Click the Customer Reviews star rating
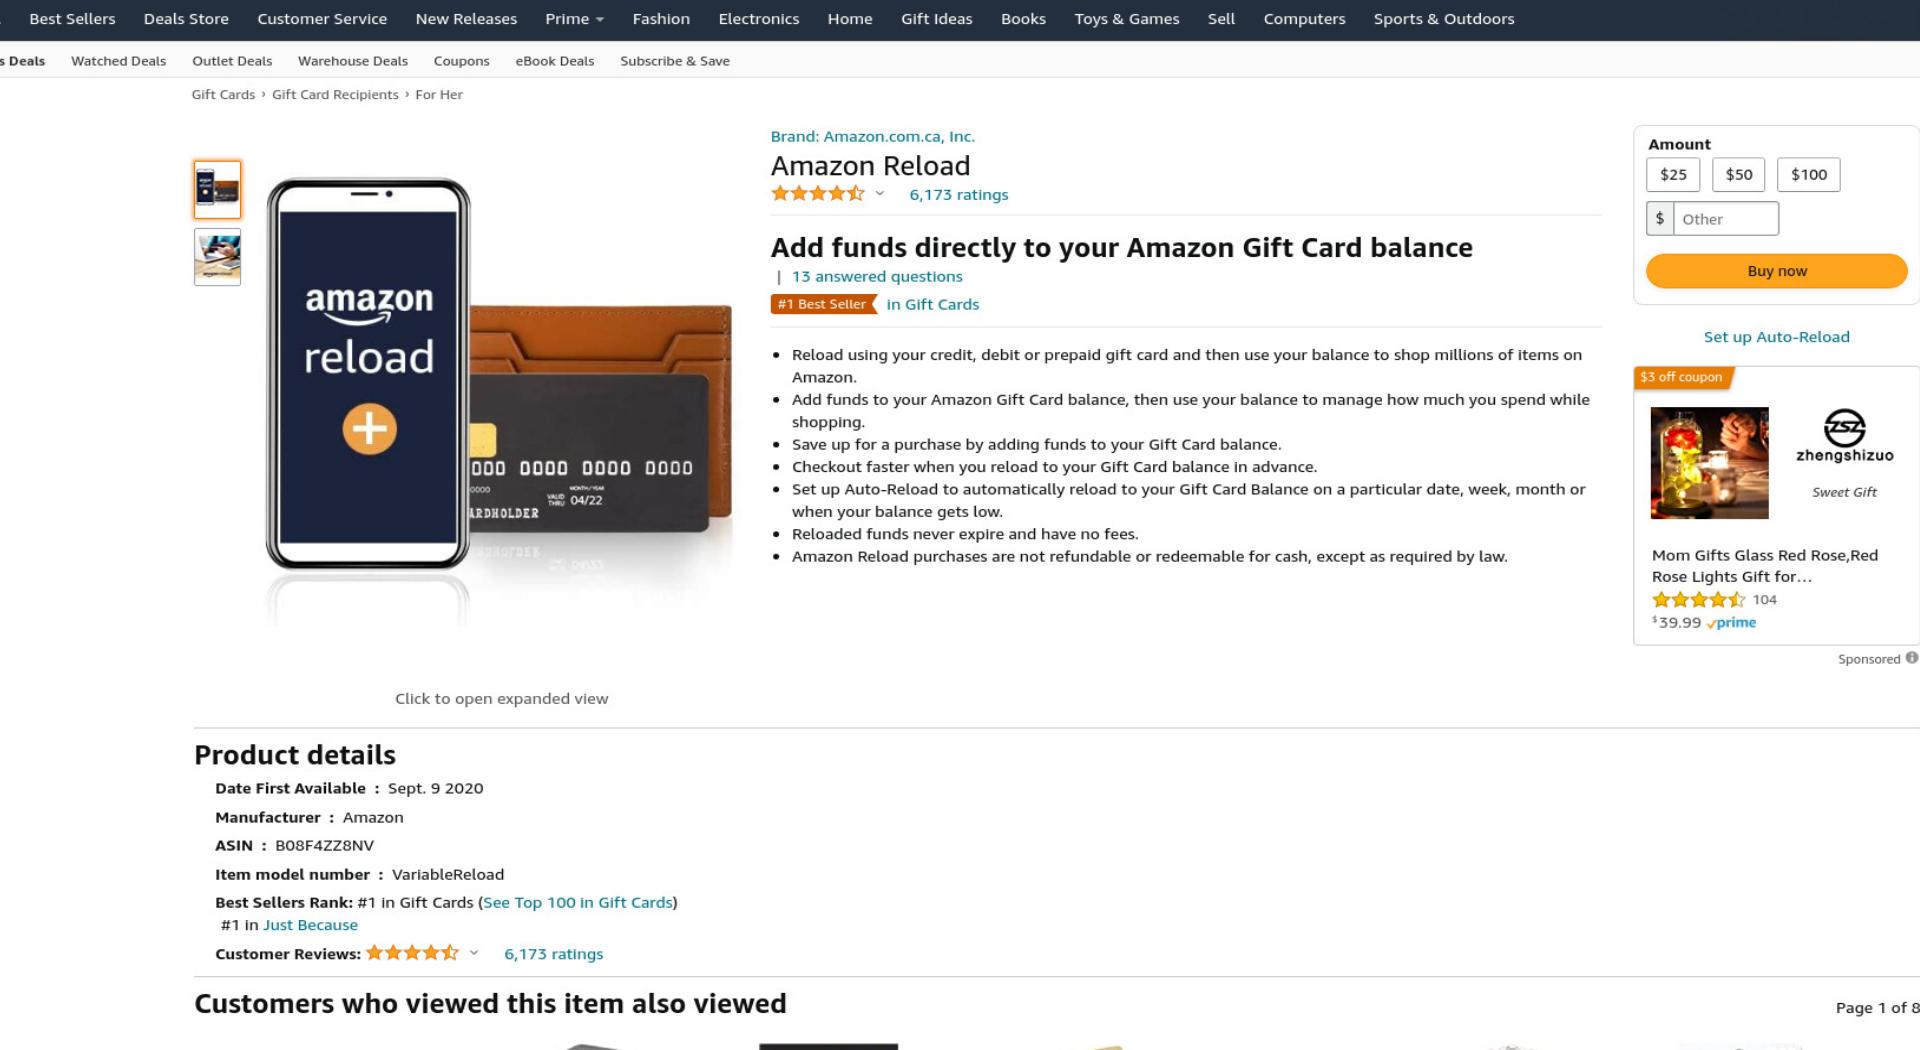 coord(412,953)
